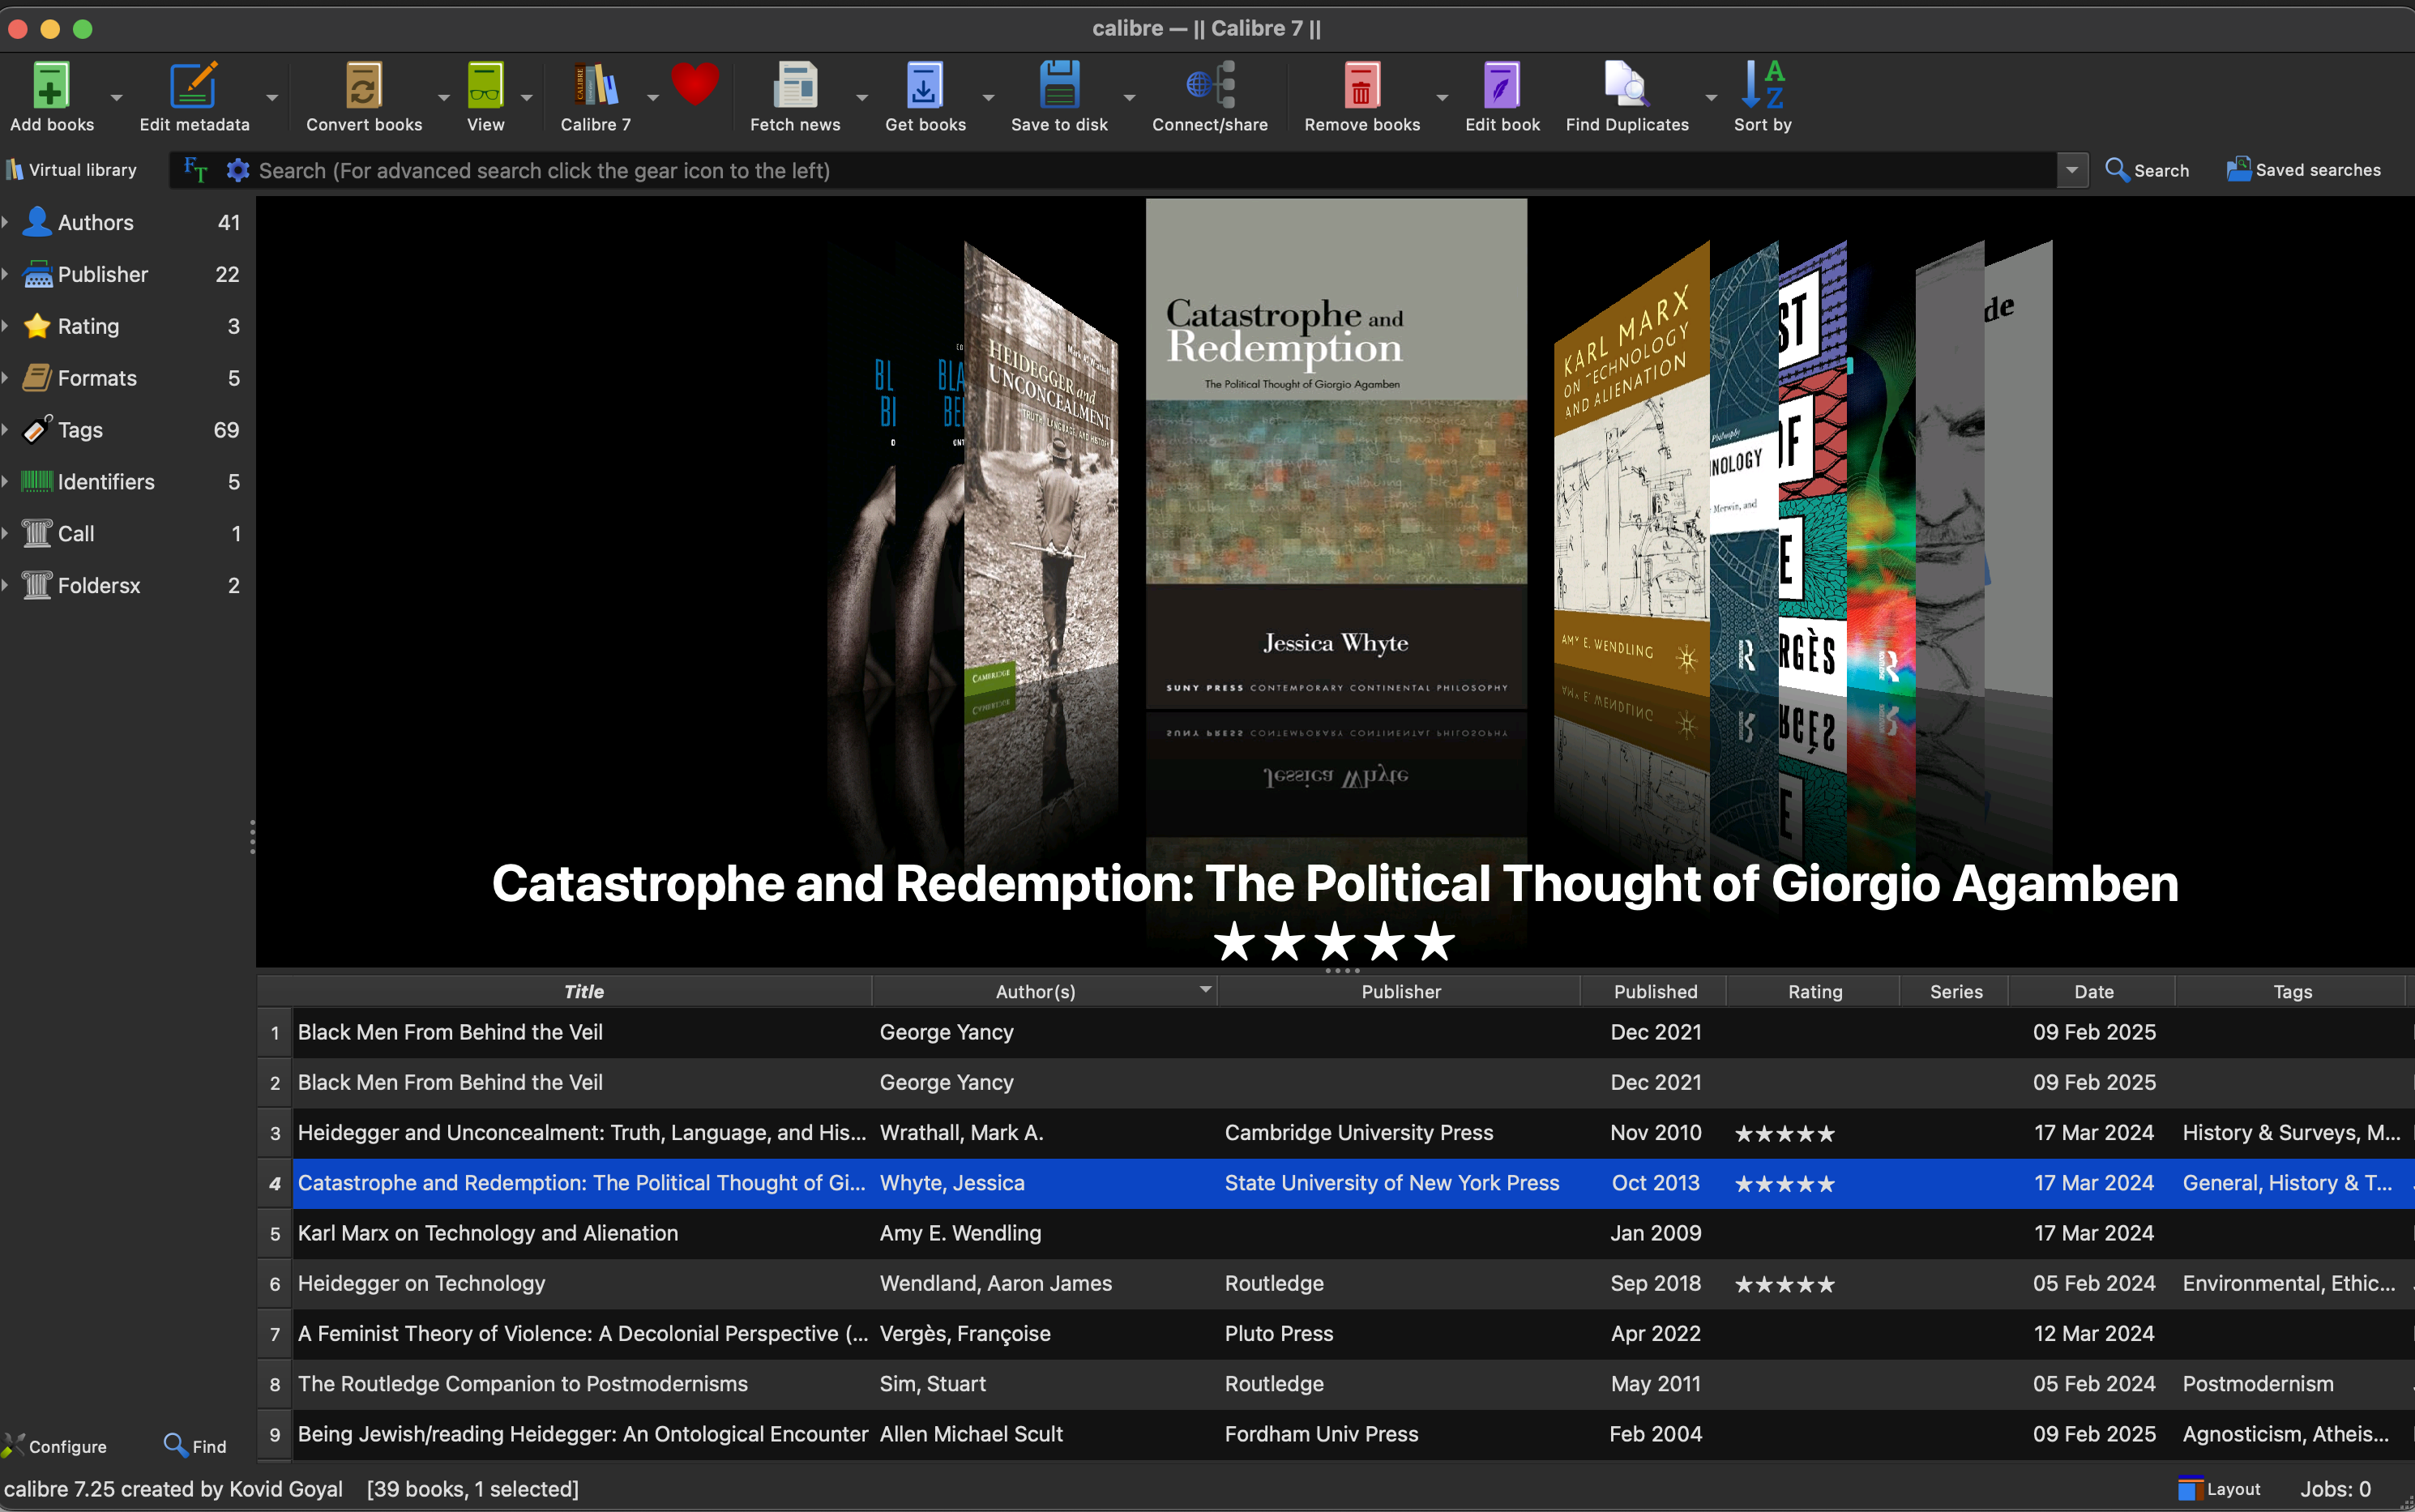Click the Find Duplicates icon
This screenshot has height=1512, width=2415.
(x=1626, y=86)
